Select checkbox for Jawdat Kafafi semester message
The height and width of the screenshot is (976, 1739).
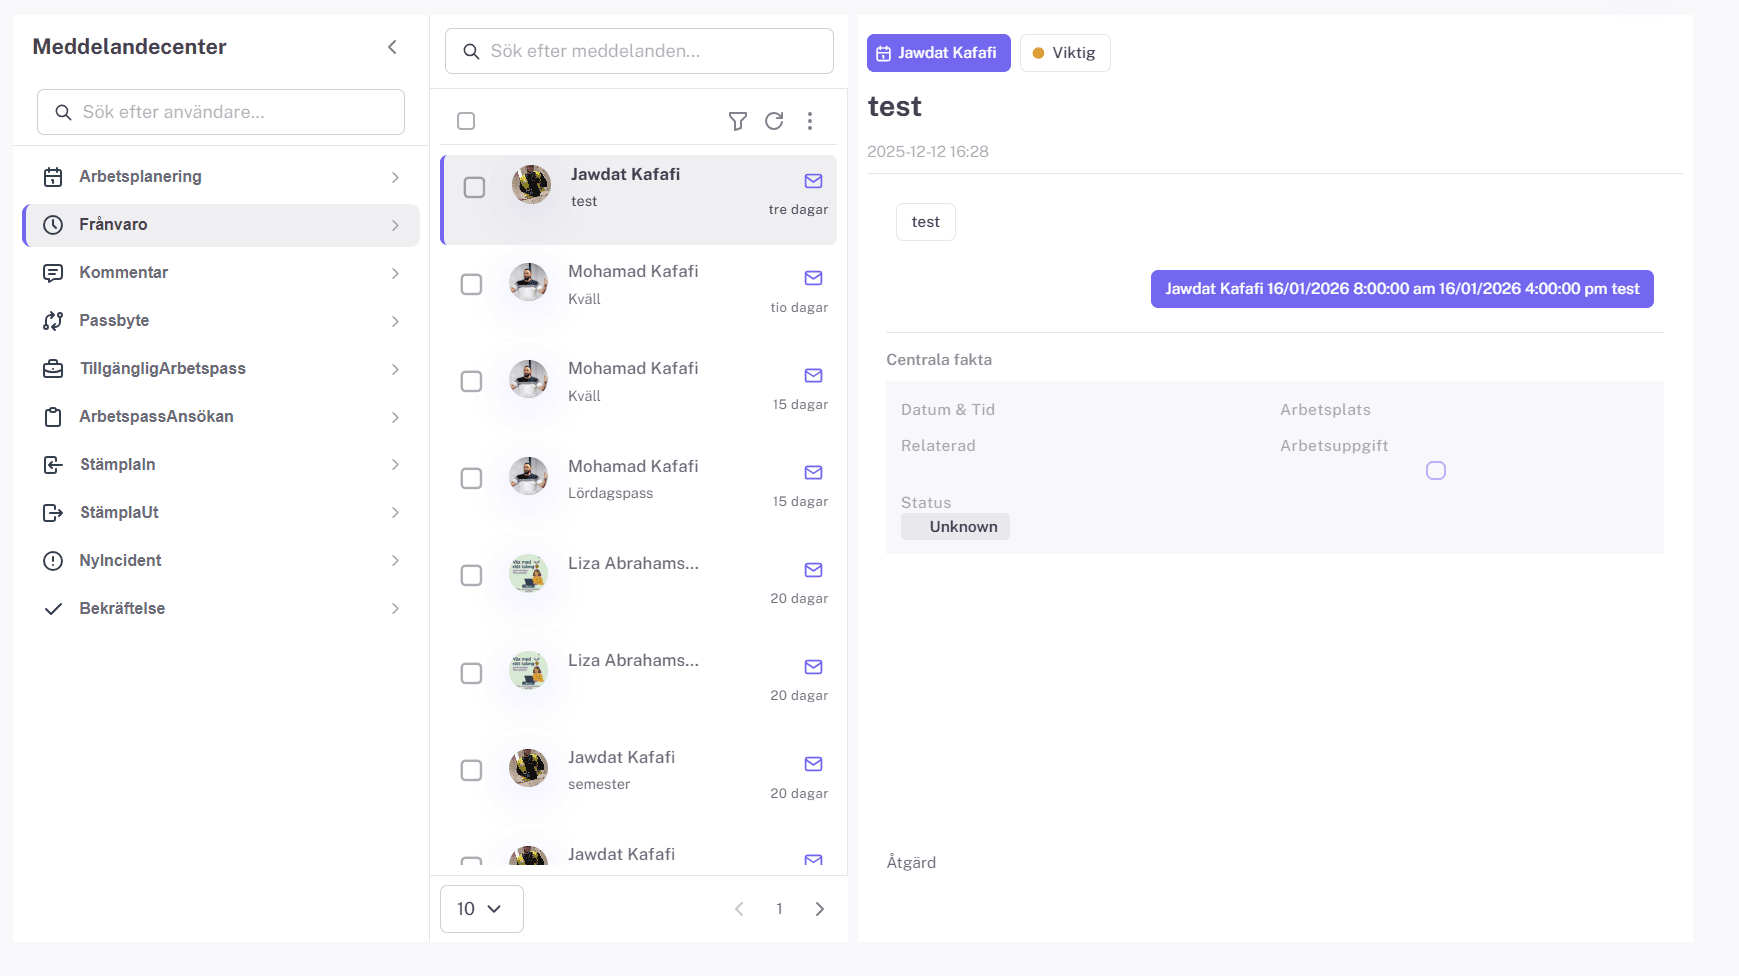click(x=471, y=771)
